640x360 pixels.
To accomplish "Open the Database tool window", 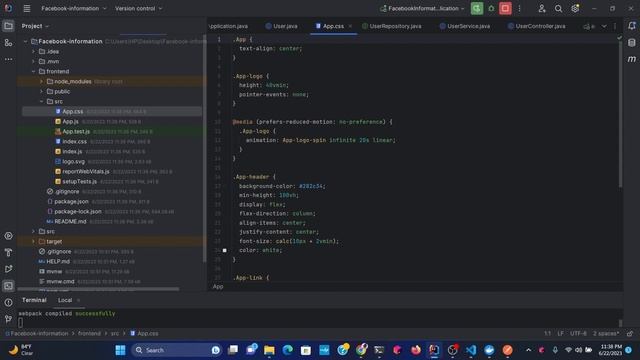I will pos(632,42).
